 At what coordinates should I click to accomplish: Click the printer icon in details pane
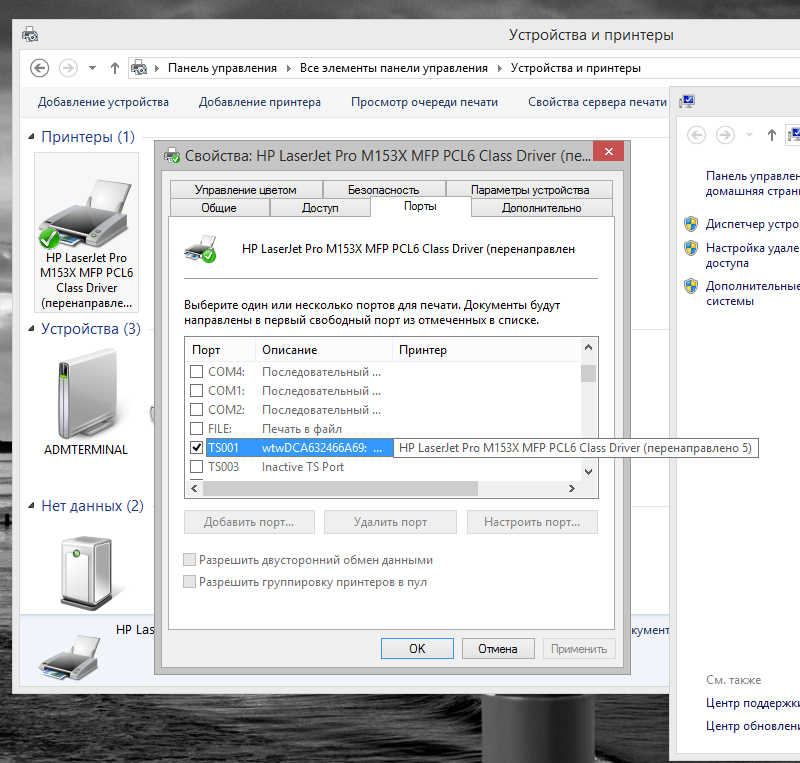68,654
